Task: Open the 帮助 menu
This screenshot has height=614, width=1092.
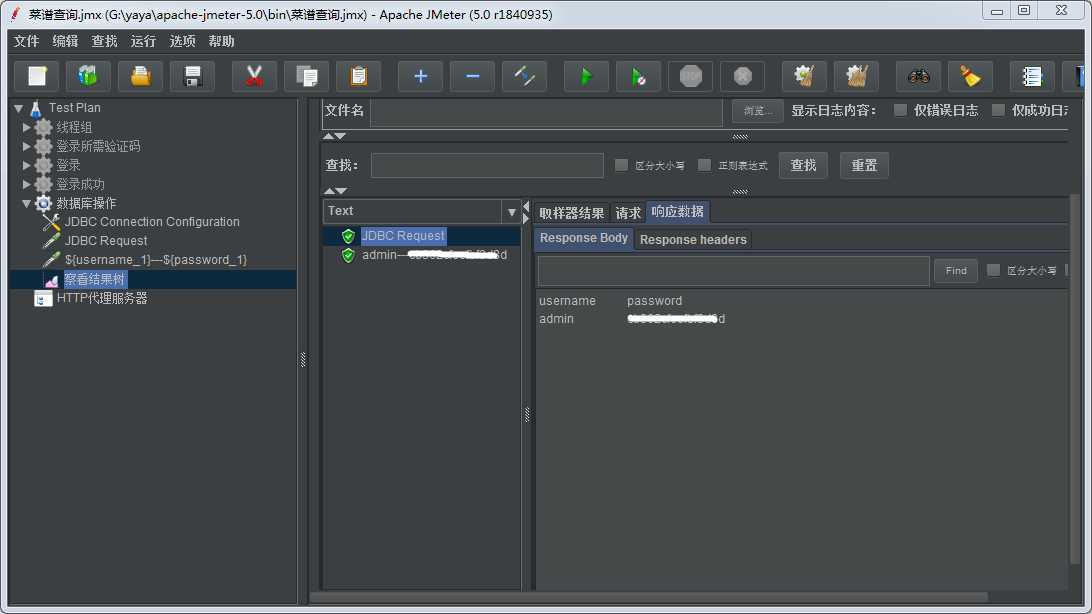Action: coord(221,41)
